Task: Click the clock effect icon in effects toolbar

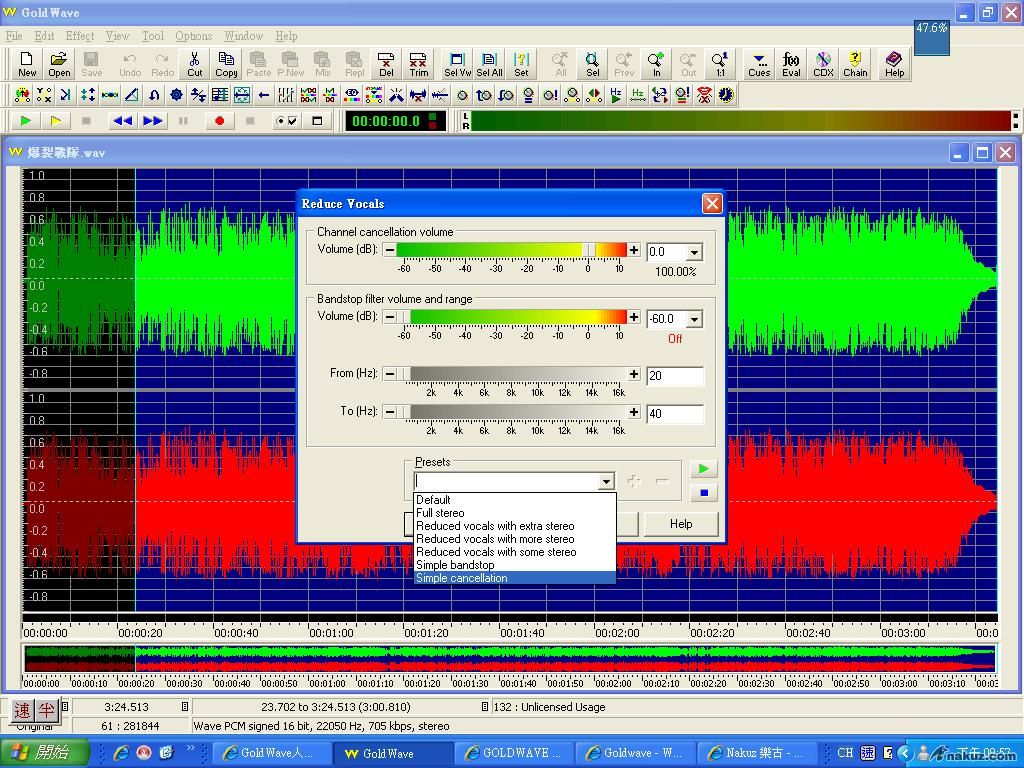Action: click(x=726, y=95)
